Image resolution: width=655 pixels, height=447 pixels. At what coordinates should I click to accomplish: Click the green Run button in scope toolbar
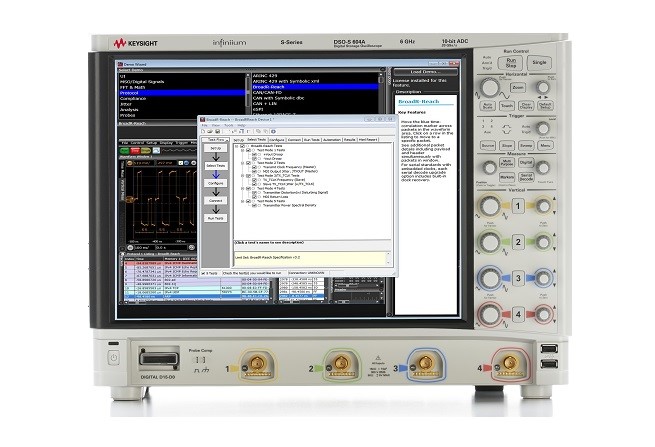click(x=124, y=151)
